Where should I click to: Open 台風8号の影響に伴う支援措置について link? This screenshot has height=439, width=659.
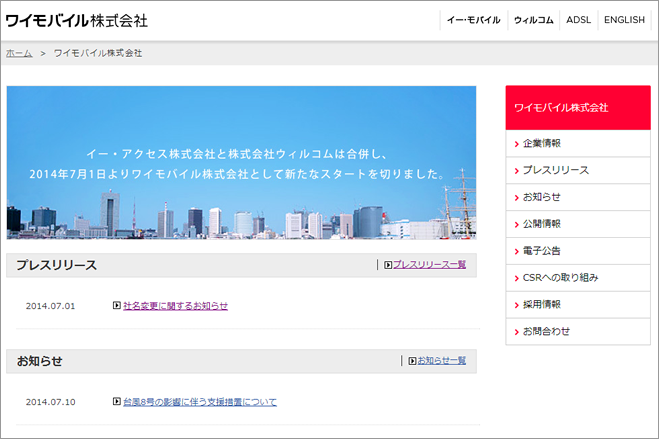point(200,402)
